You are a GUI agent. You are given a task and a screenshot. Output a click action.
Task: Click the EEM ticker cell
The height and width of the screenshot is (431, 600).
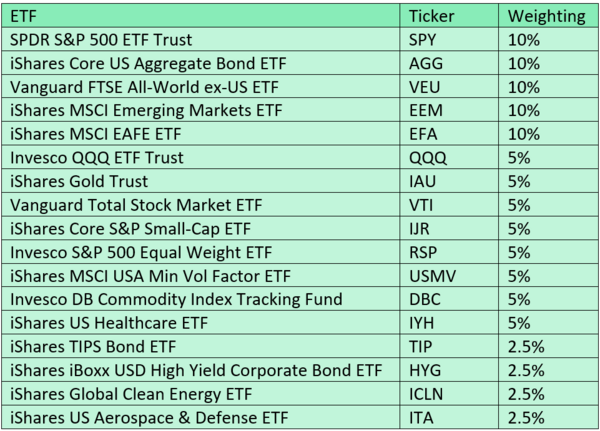point(449,110)
